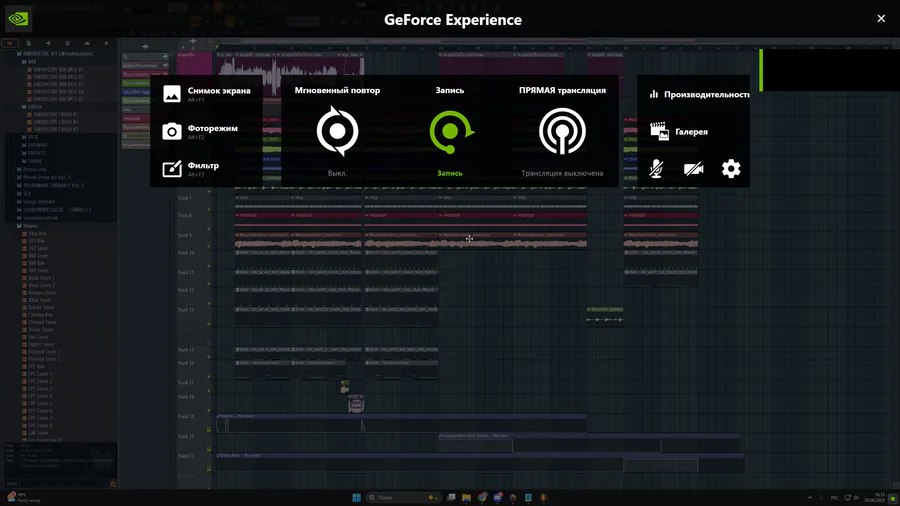The image size is (900, 506).
Task: Open overlay settings gear
Action: 731,169
